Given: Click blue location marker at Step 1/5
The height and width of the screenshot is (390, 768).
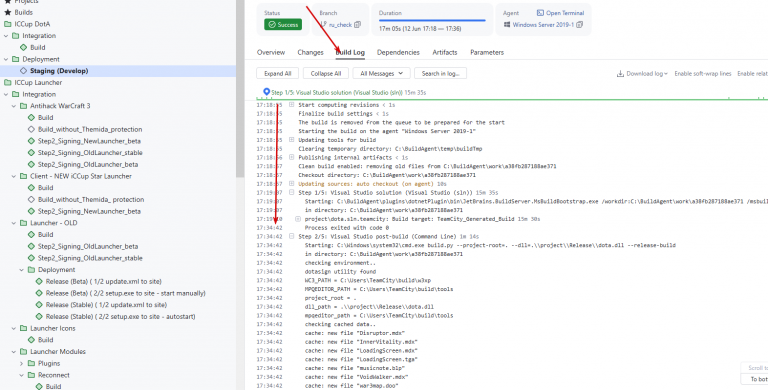Looking at the screenshot, I should 266,92.
